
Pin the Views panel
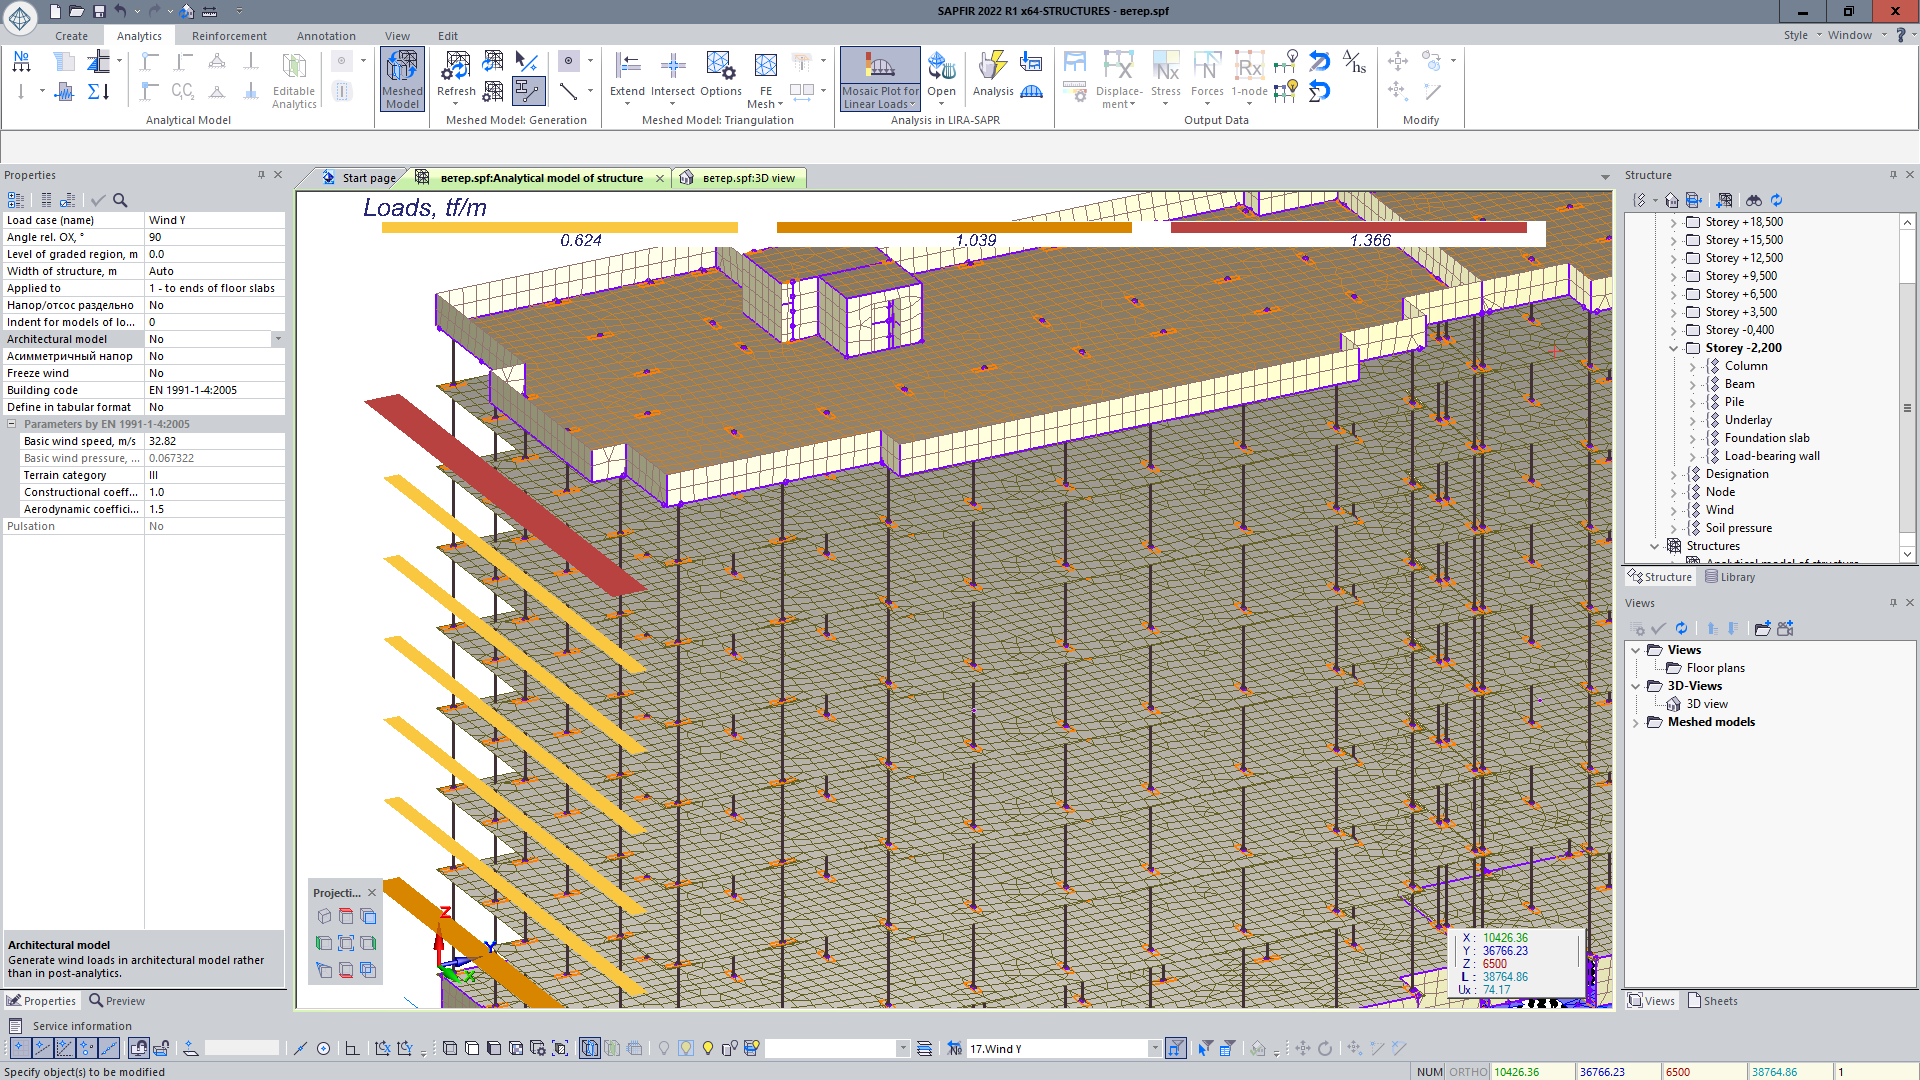(1893, 602)
